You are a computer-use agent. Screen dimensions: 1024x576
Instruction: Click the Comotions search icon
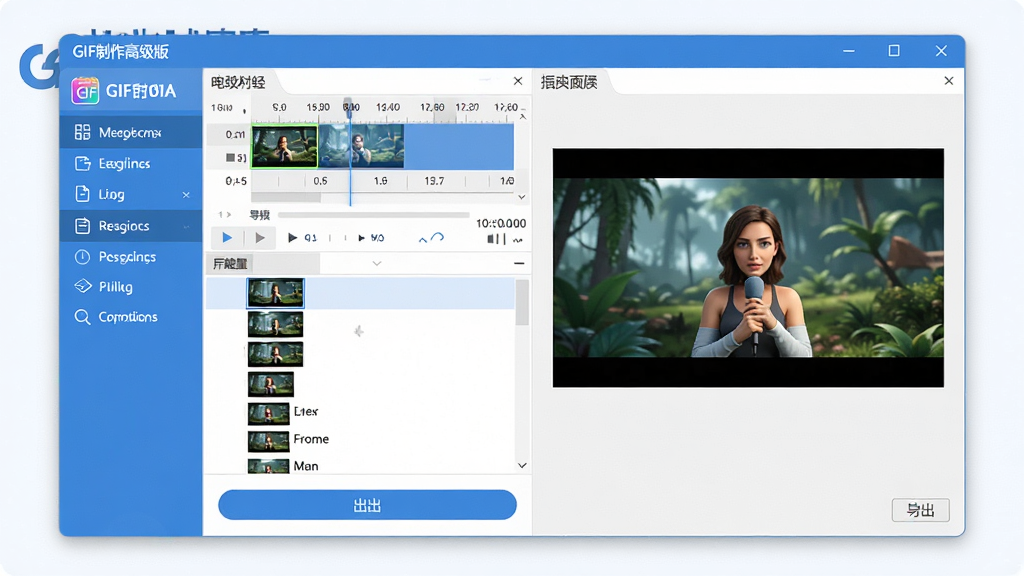(x=82, y=317)
